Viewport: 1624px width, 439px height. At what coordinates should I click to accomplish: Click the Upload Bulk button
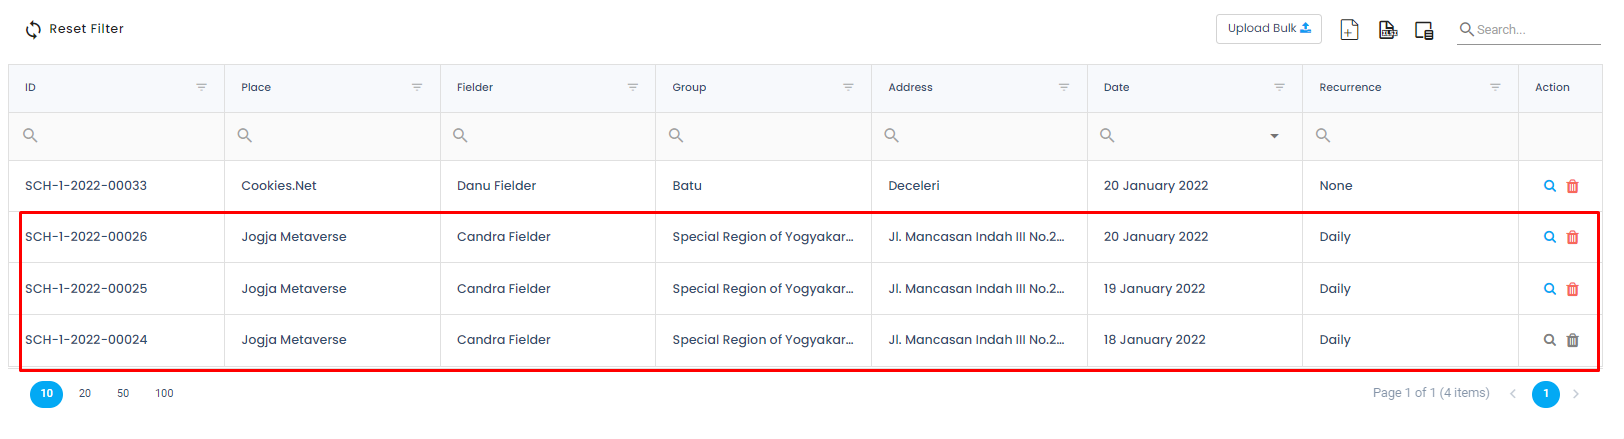[1268, 29]
